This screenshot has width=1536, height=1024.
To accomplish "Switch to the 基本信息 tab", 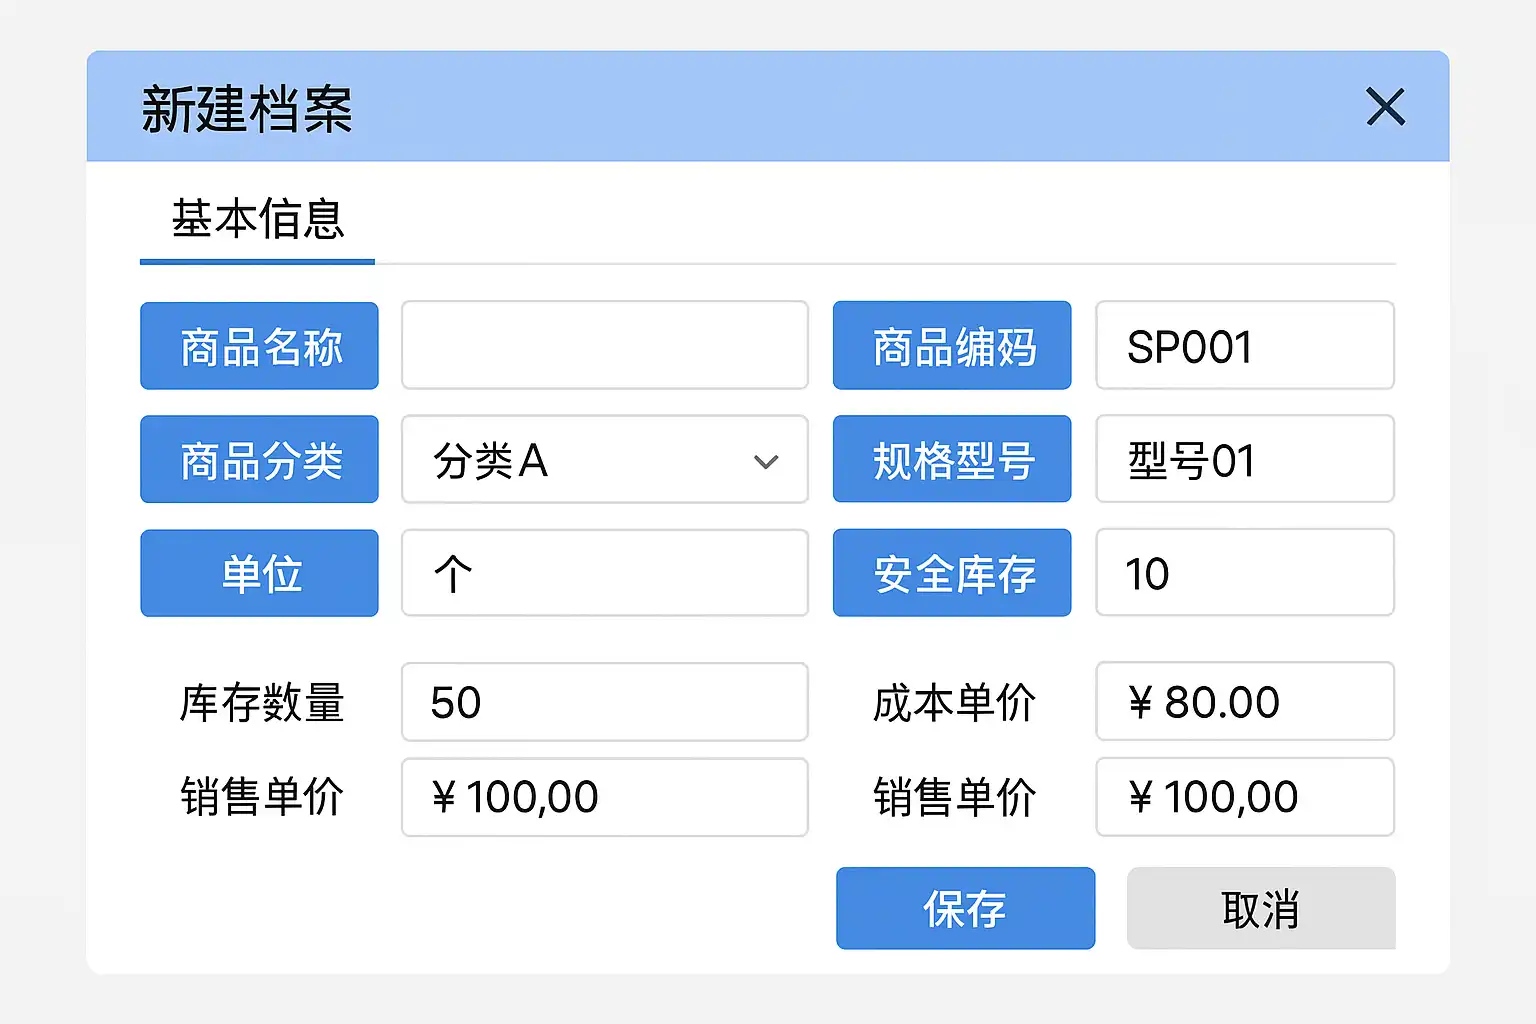I will click(x=258, y=220).
